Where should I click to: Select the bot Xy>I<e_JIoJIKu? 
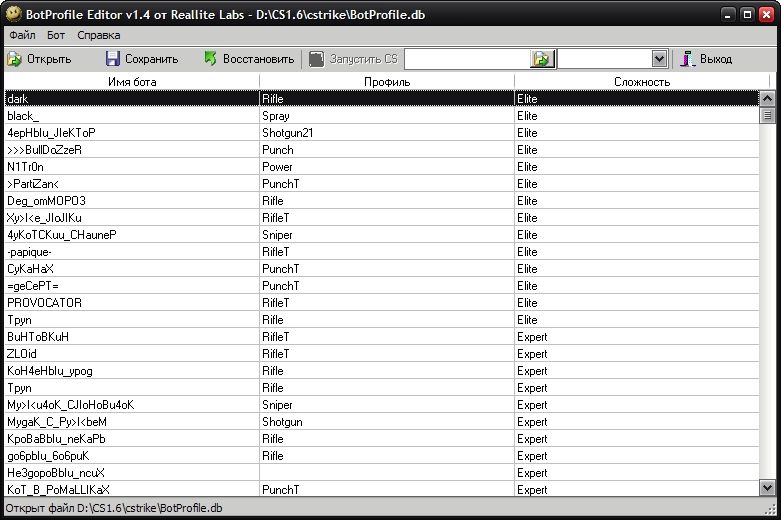[382, 218]
